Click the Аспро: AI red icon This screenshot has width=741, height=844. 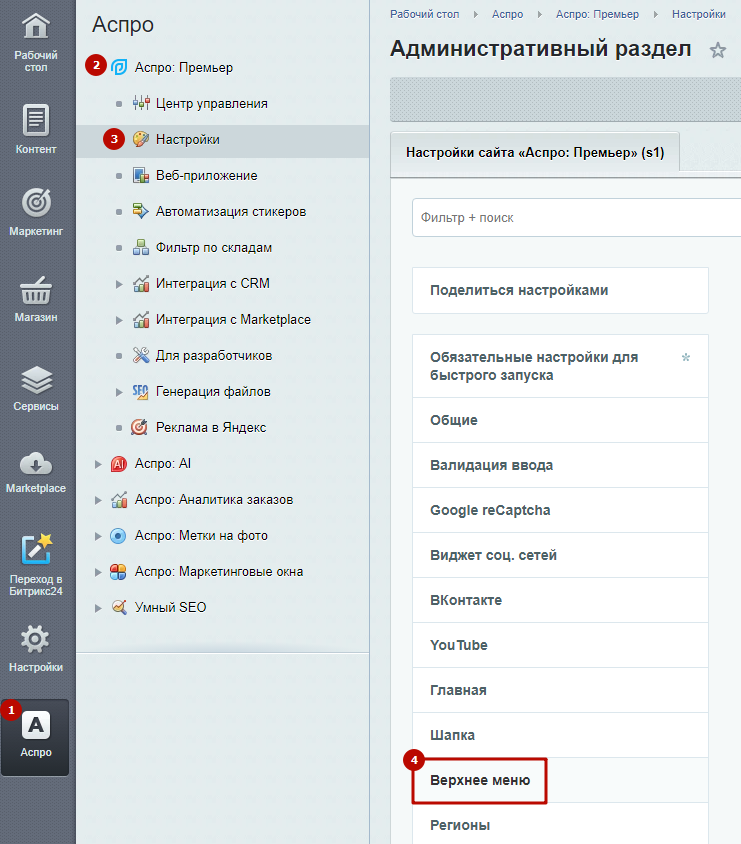click(118, 463)
